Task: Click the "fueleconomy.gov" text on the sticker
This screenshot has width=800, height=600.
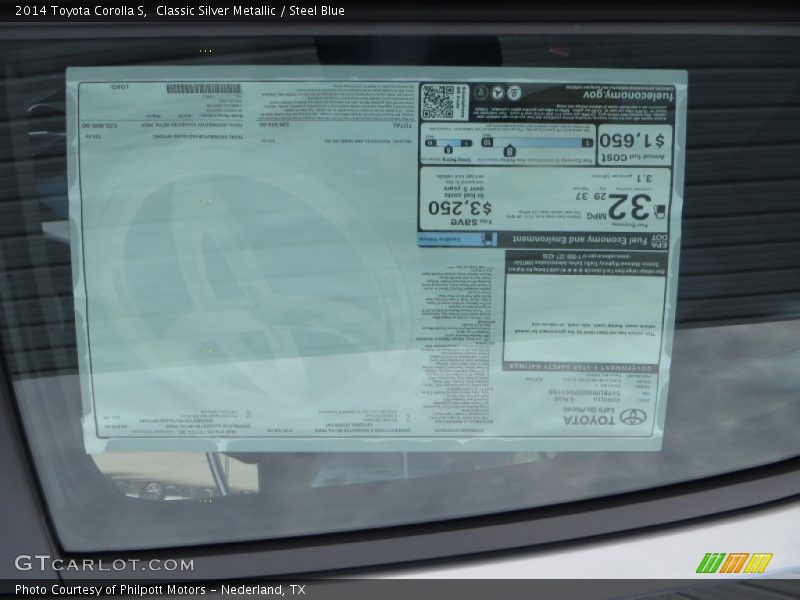Action: tap(628, 96)
